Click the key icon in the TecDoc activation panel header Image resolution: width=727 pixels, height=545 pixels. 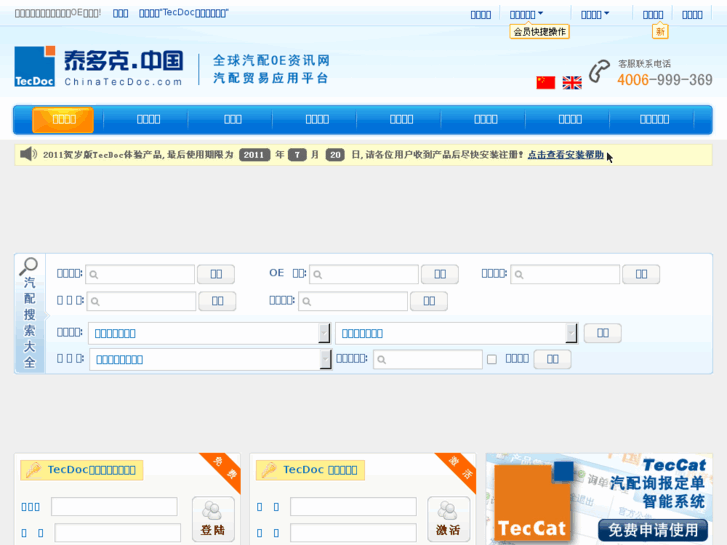point(268,470)
